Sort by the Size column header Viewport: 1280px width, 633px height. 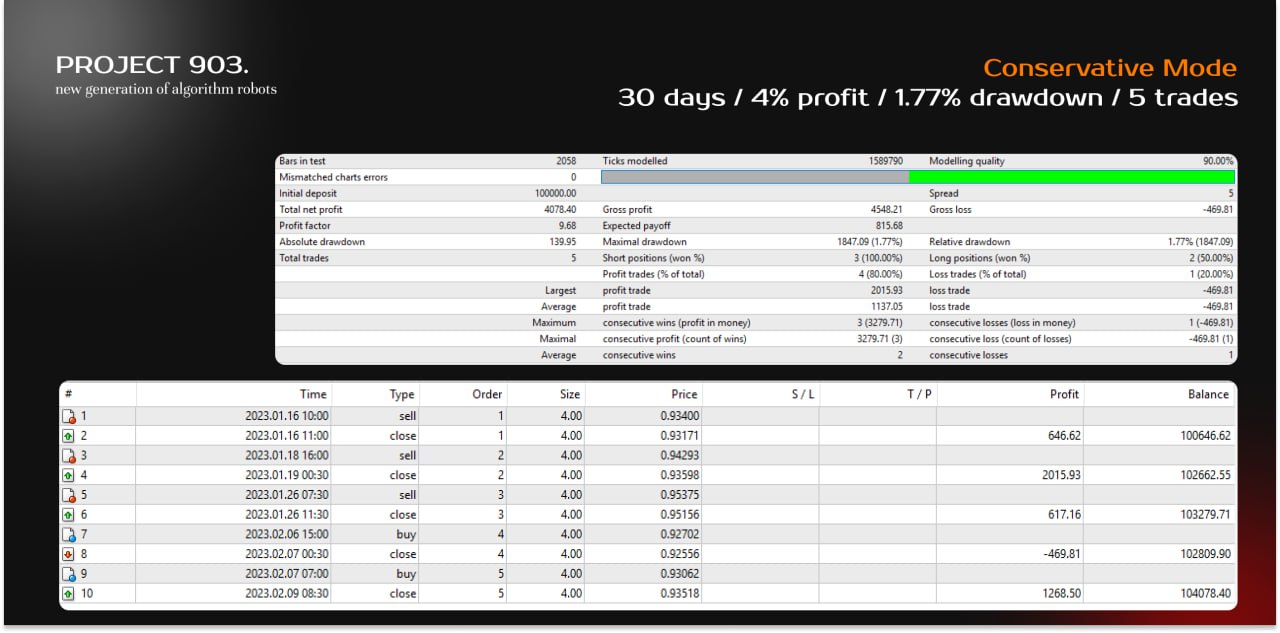pos(570,394)
